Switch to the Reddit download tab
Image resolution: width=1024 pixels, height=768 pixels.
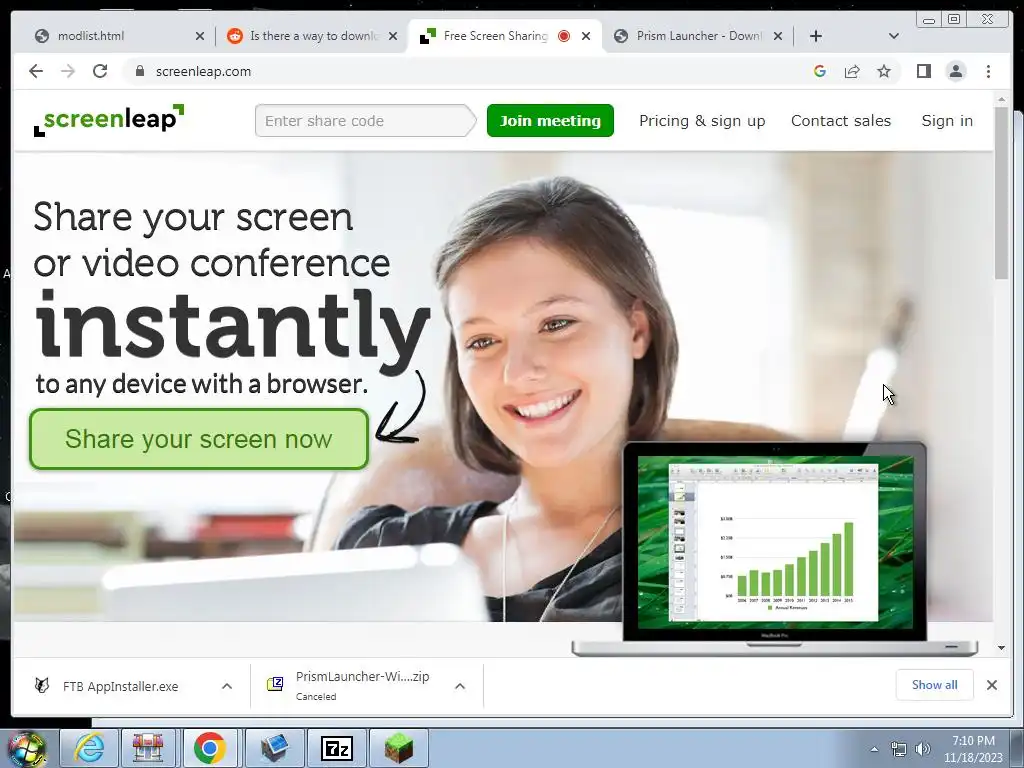coord(313,36)
